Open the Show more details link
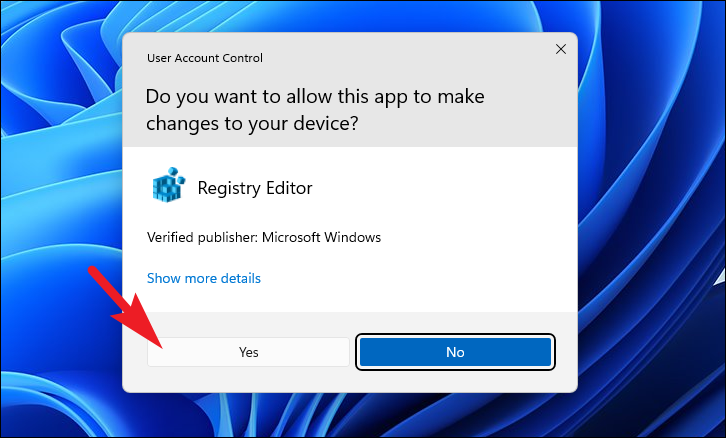Image resolution: width=726 pixels, height=438 pixels. (204, 278)
